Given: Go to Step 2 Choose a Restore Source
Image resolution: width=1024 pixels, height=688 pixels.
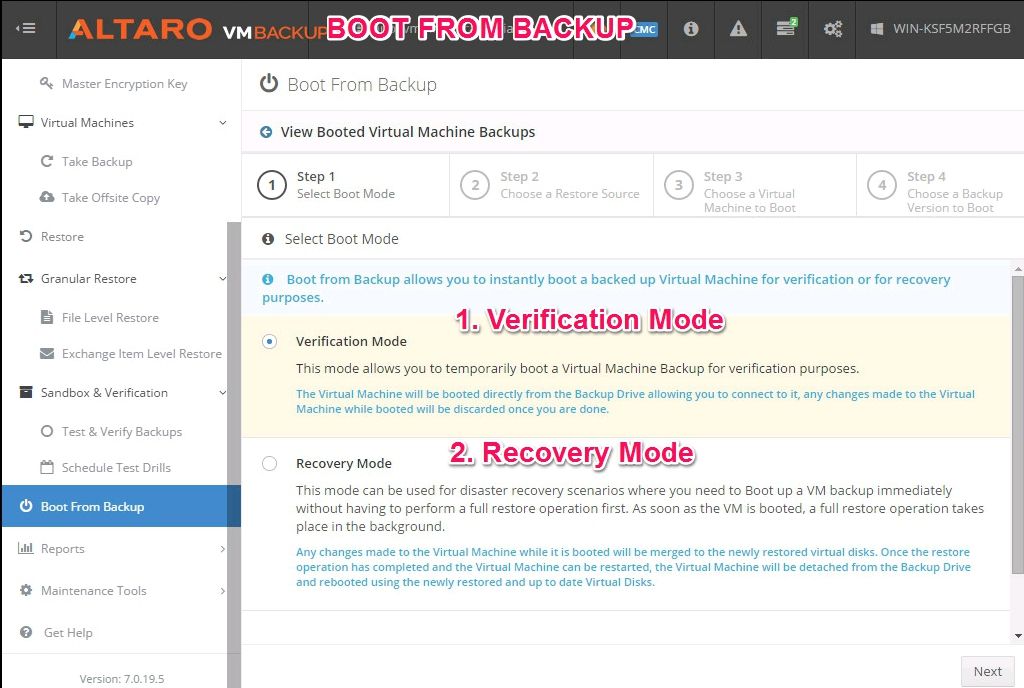Looking at the screenshot, I should (551, 185).
